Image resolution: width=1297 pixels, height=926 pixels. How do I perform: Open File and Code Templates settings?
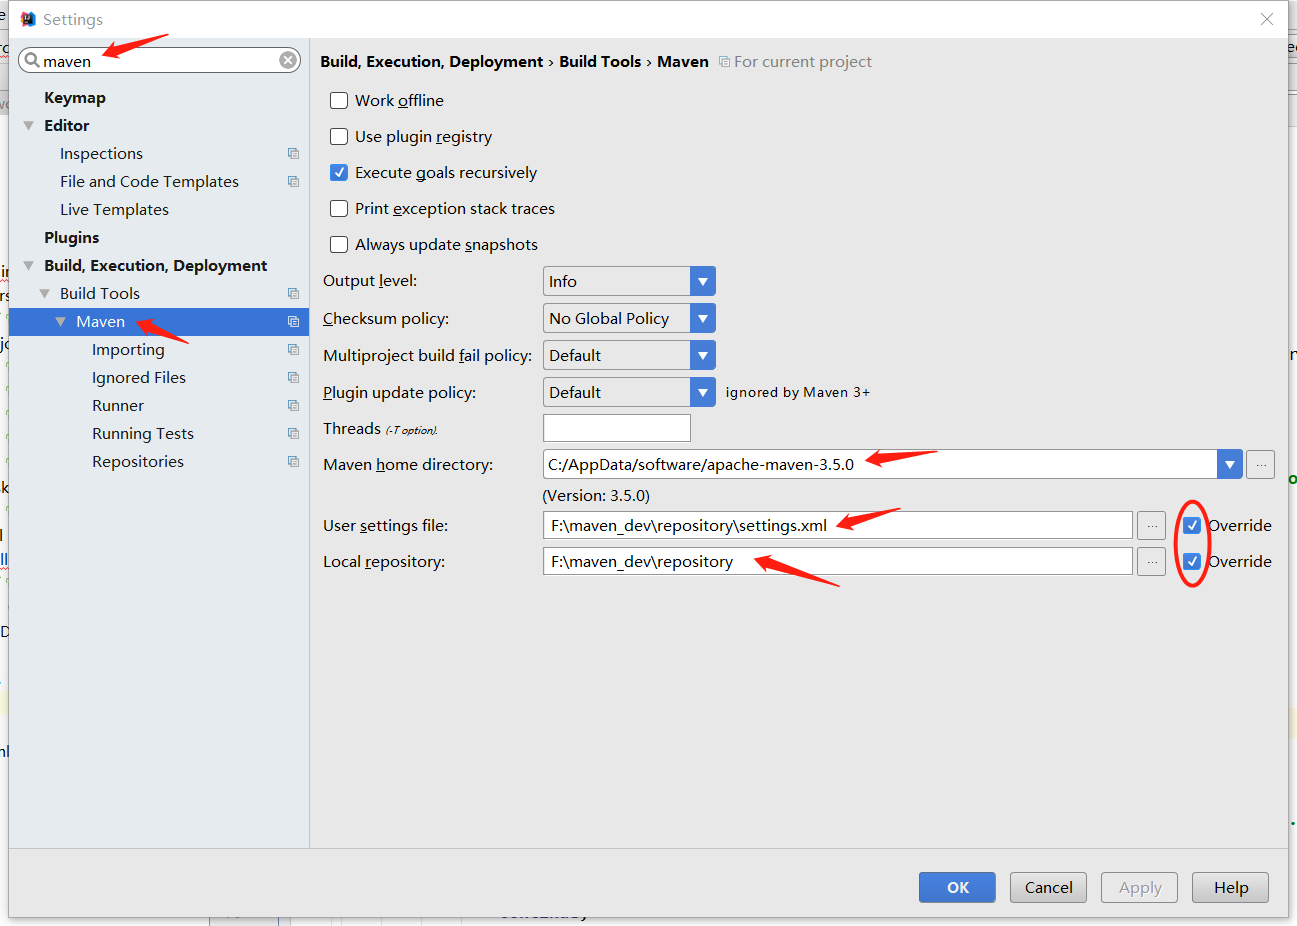click(x=149, y=181)
